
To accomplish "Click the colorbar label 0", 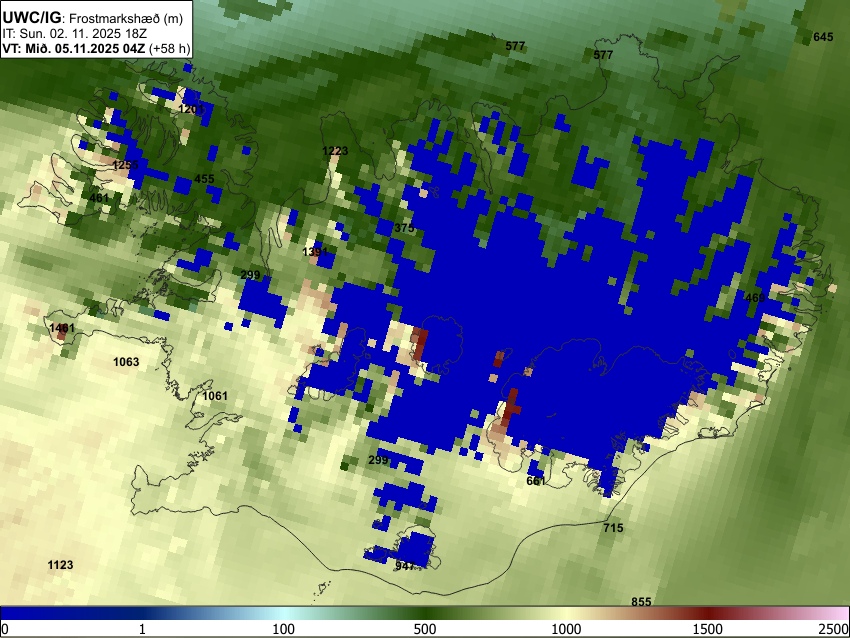I will (x=5, y=629).
